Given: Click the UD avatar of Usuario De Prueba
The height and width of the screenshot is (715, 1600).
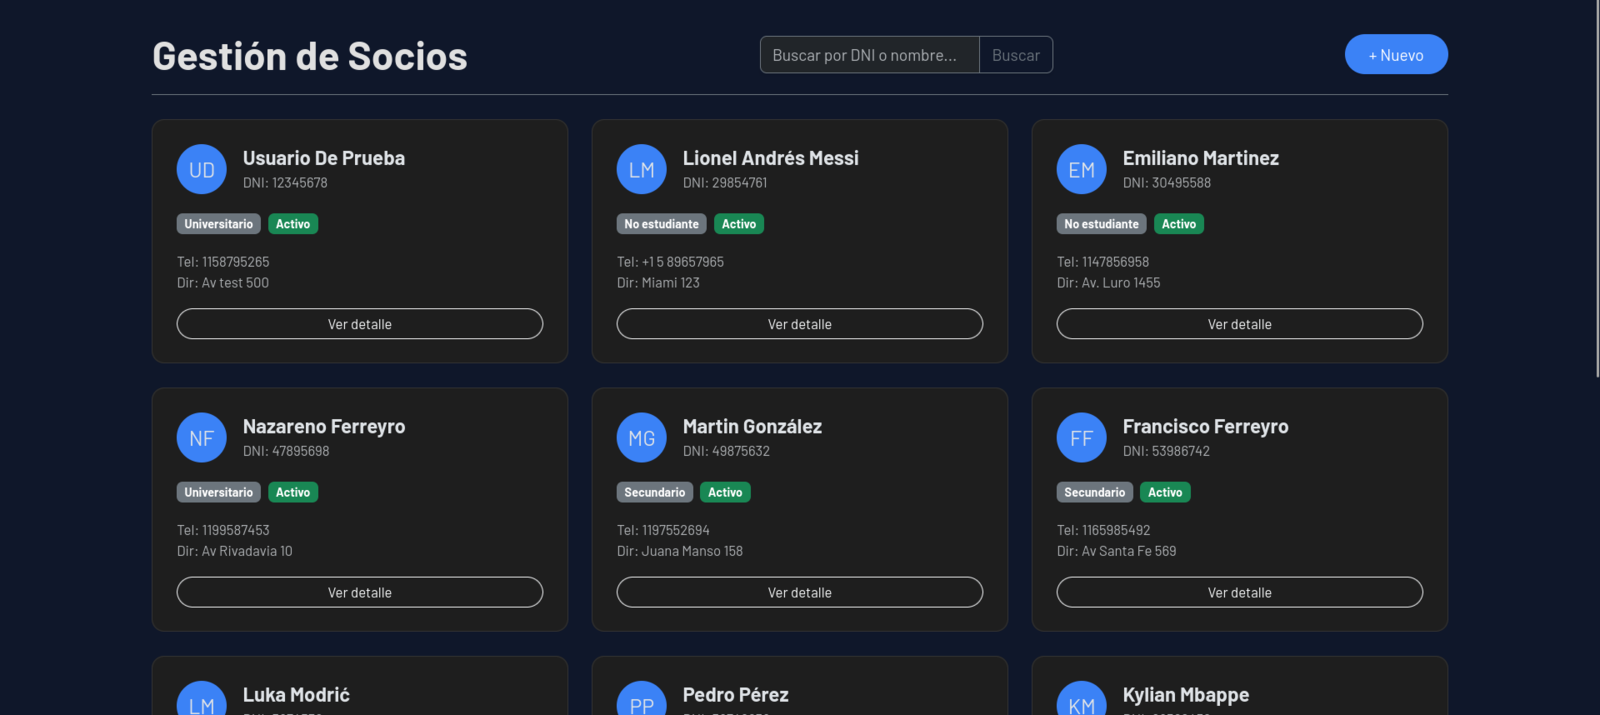Looking at the screenshot, I should click(x=202, y=169).
